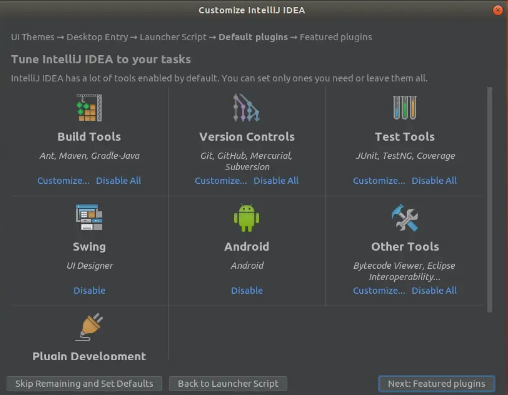The height and width of the screenshot is (395, 508).
Task: Disable the Android plugin
Action: [247, 291]
